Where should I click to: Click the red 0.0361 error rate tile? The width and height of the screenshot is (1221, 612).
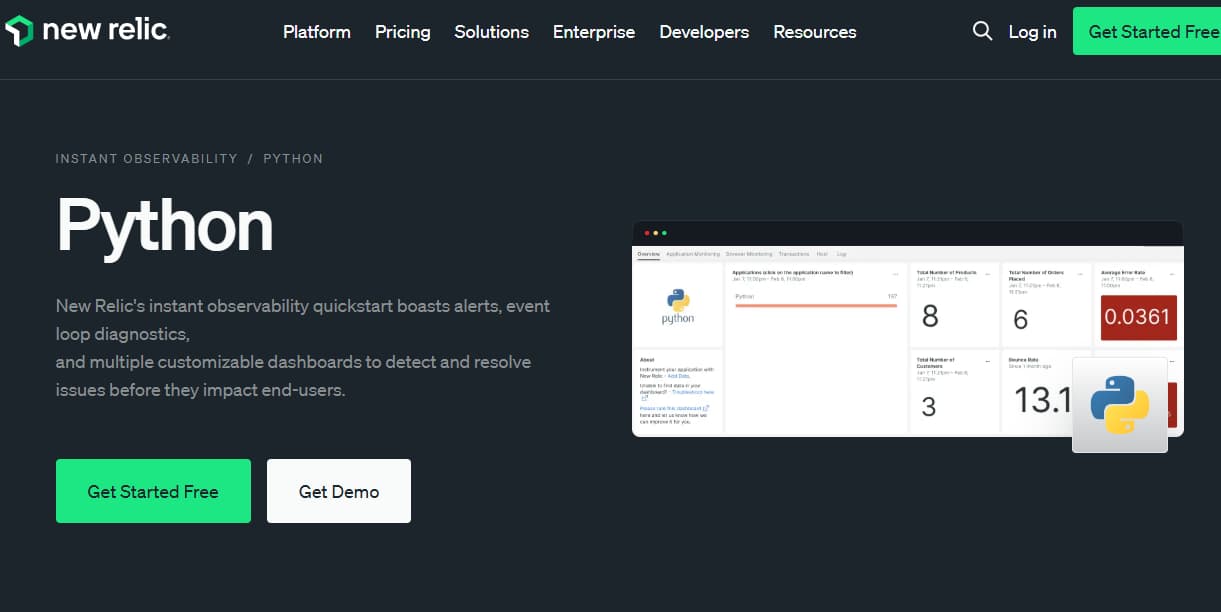1138,318
